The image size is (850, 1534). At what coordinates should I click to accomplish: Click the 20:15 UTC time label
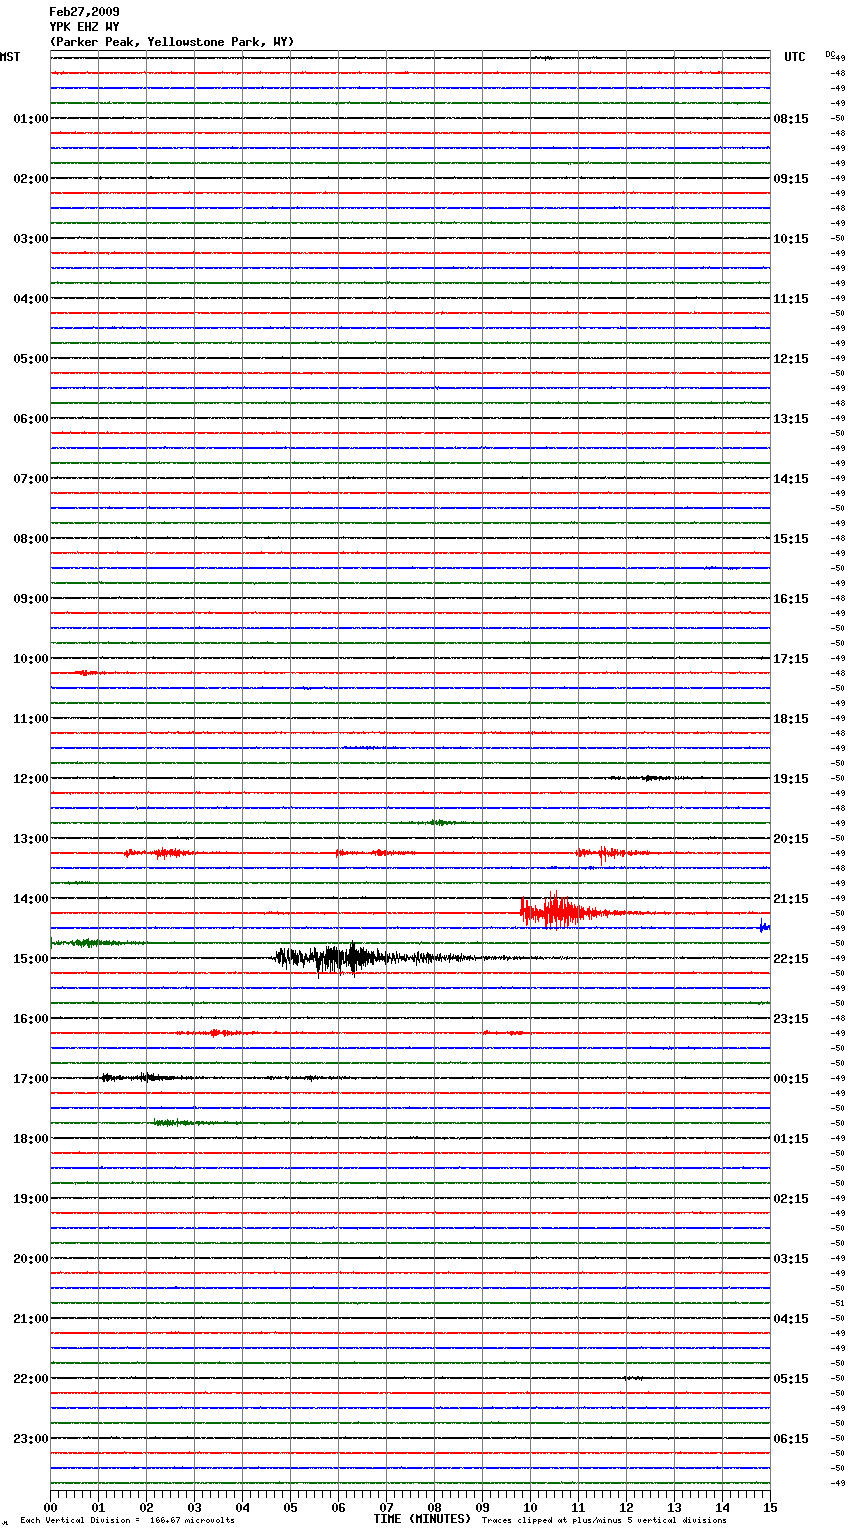click(791, 839)
